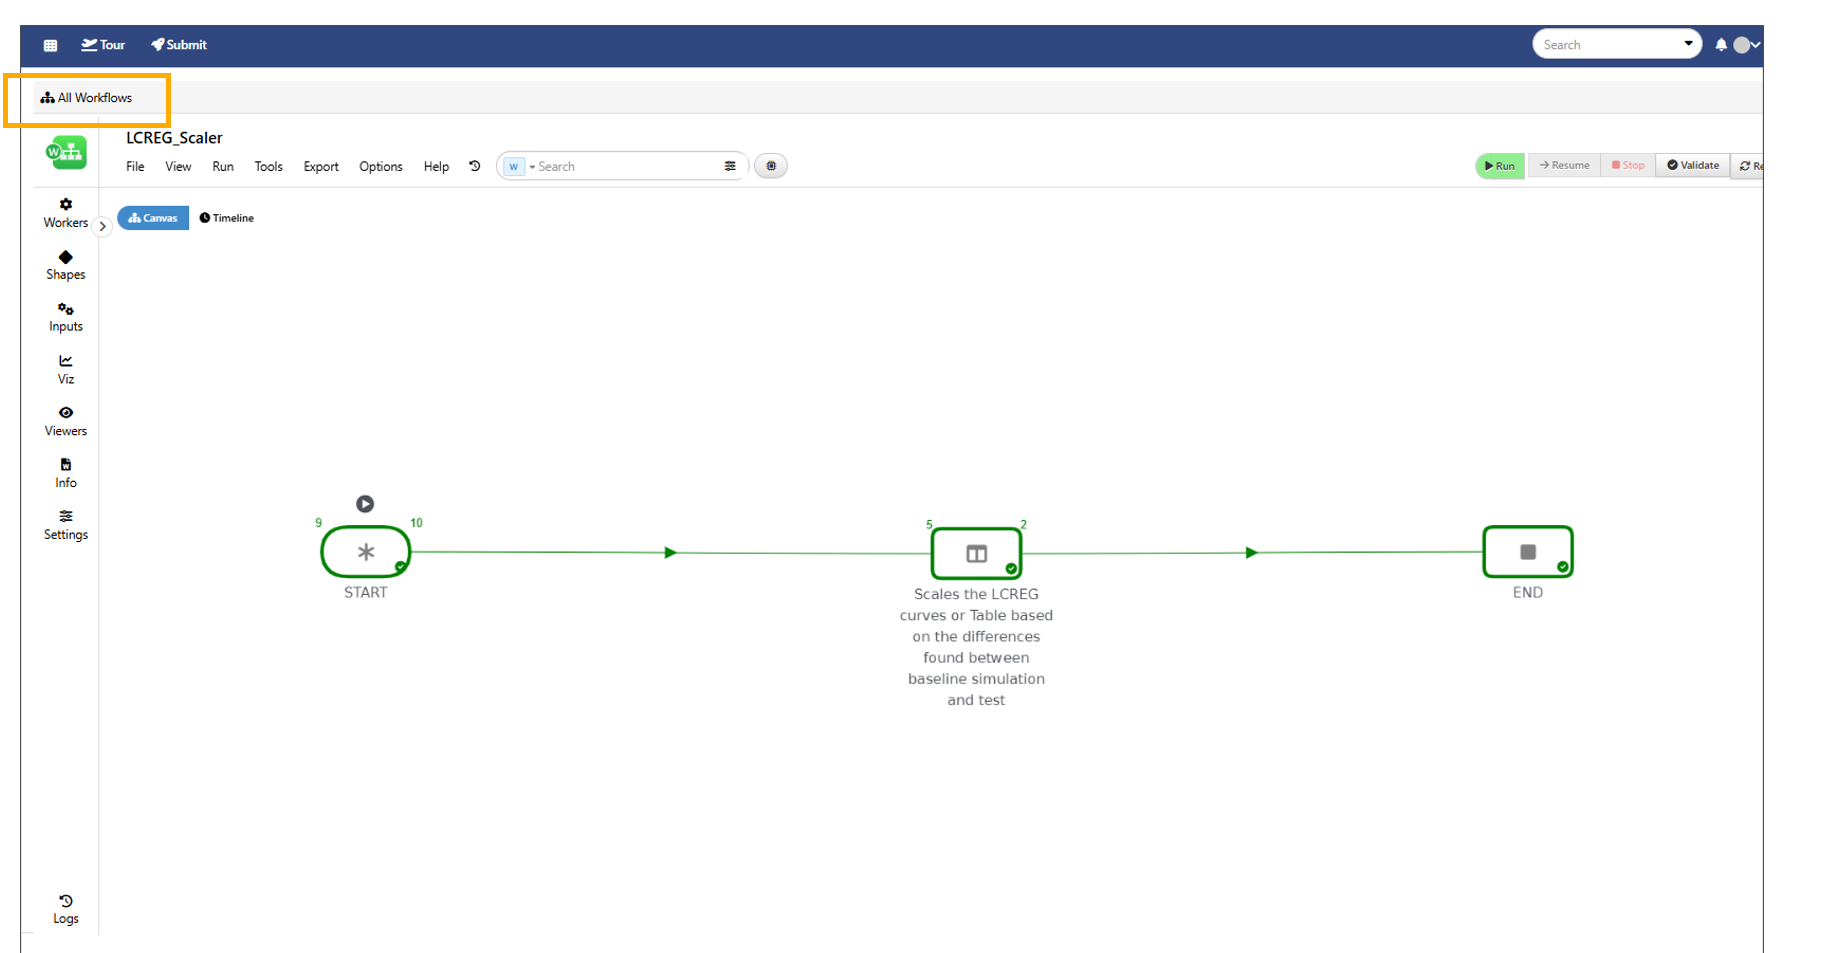Click the green Run button

click(x=1499, y=166)
